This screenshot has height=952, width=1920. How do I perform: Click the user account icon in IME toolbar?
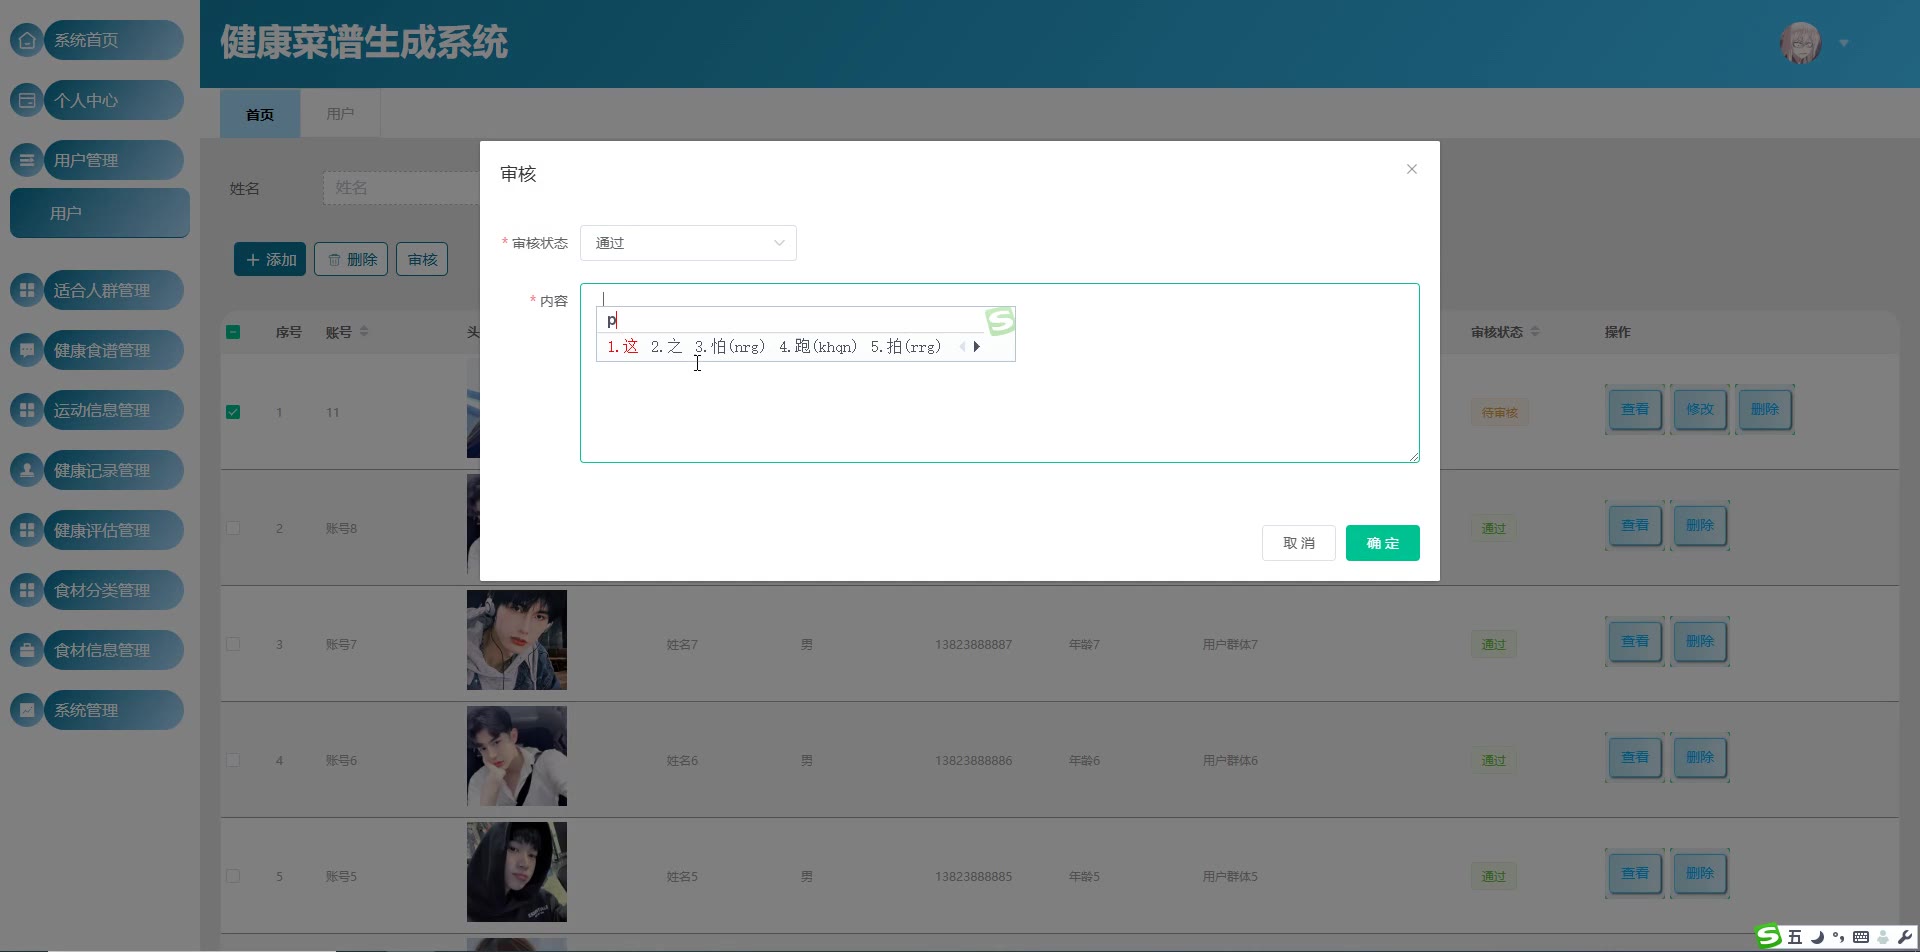point(1883,937)
